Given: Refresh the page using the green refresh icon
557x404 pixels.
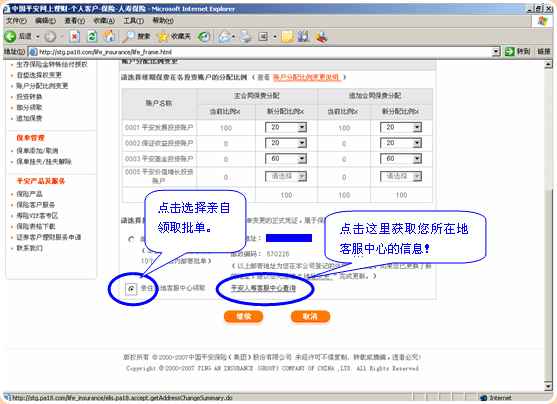Looking at the screenshot, I should point(92,36).
